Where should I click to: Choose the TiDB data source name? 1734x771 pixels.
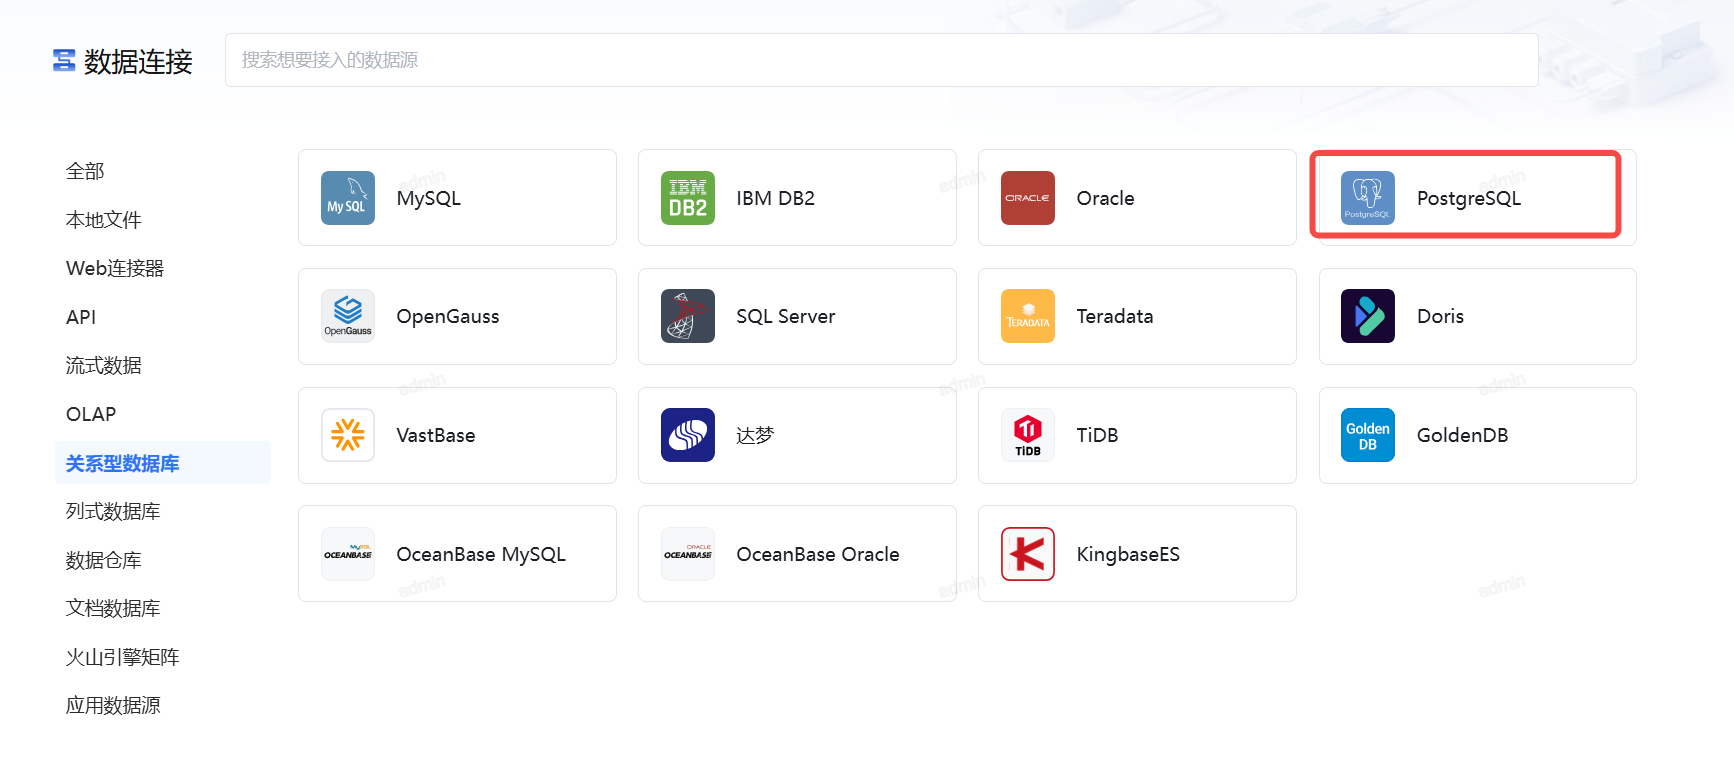point(1098,435)
